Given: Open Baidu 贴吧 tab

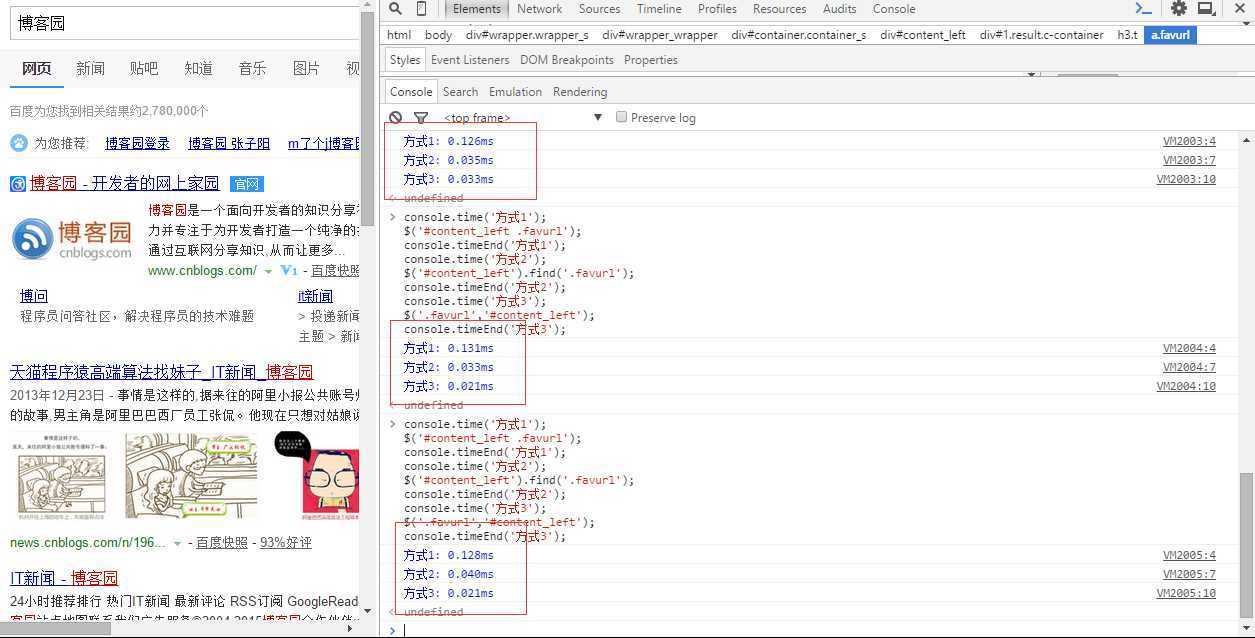Looking at the screenshot, I should coord(144,68).
